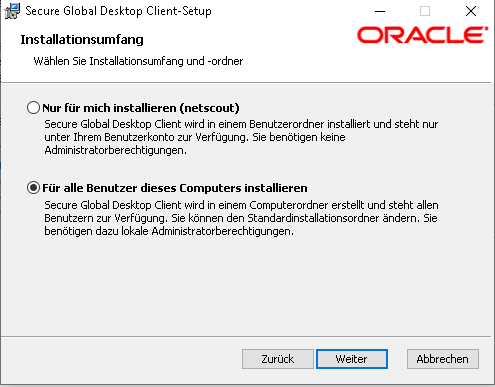This screenshot has height=387, width=495.
Task: Click the setup installer icon in title bar
Action: (12, 11)
